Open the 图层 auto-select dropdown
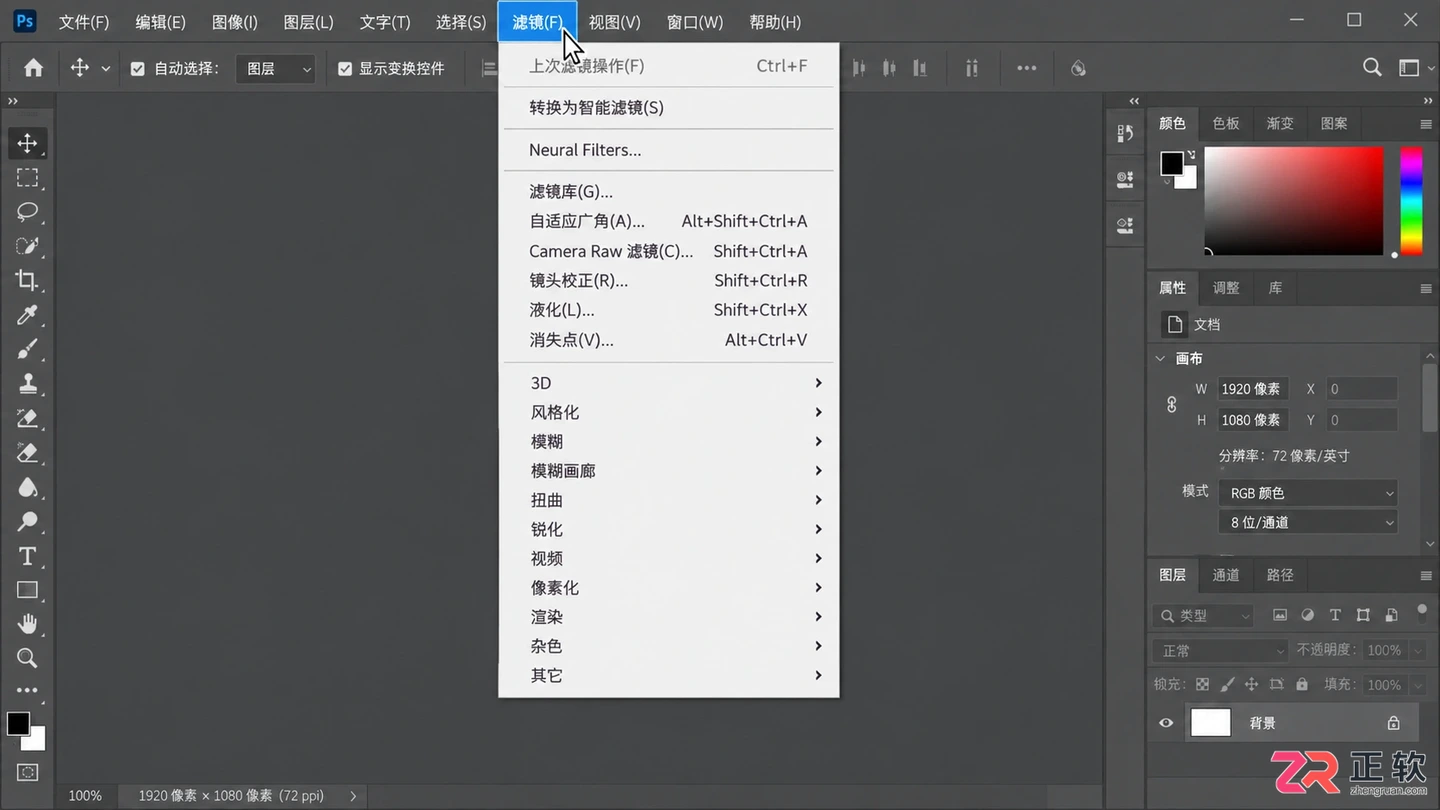This screenshot has height=810, width=1440. 276,69
